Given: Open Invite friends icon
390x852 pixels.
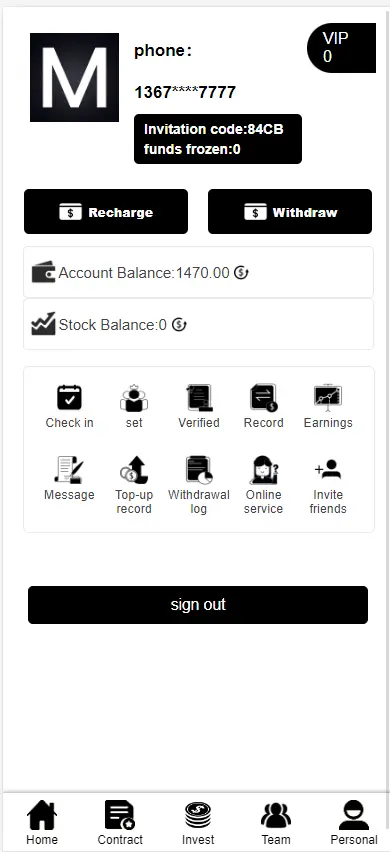Looking at the screenshot, I should 328,469.
